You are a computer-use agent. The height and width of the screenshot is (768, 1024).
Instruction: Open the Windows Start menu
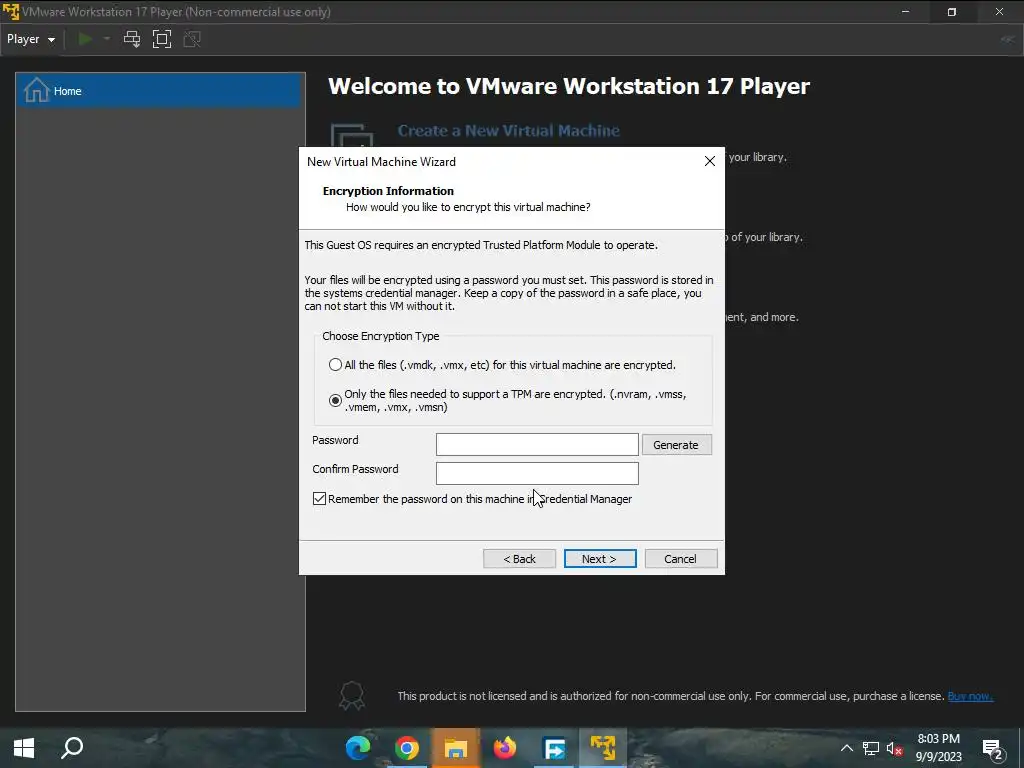click(24, 748)
